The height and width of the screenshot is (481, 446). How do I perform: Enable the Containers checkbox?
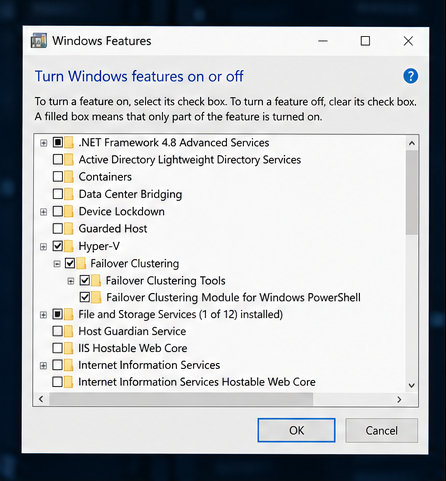[58, 177]
